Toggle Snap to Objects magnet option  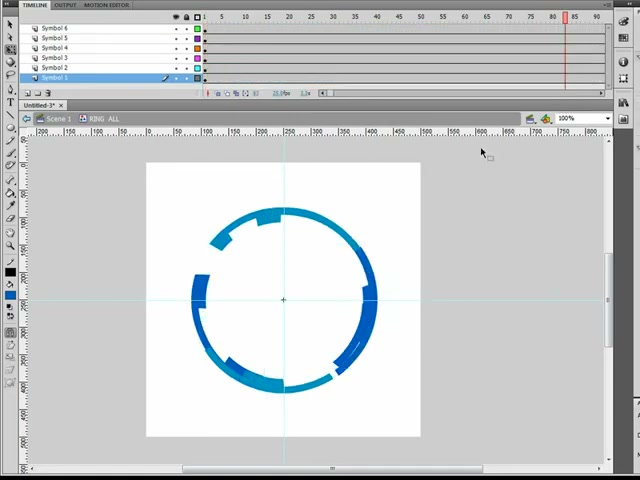10,333
